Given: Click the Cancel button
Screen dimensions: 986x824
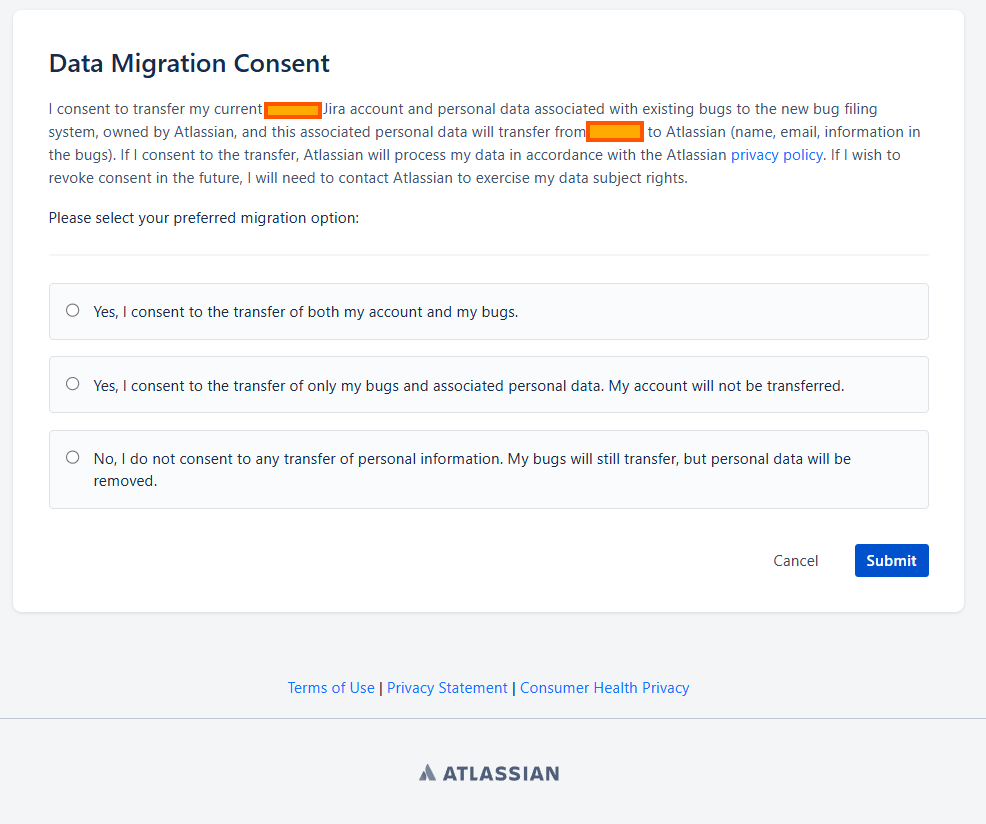Looking at the screenshot, I should 795,561.
